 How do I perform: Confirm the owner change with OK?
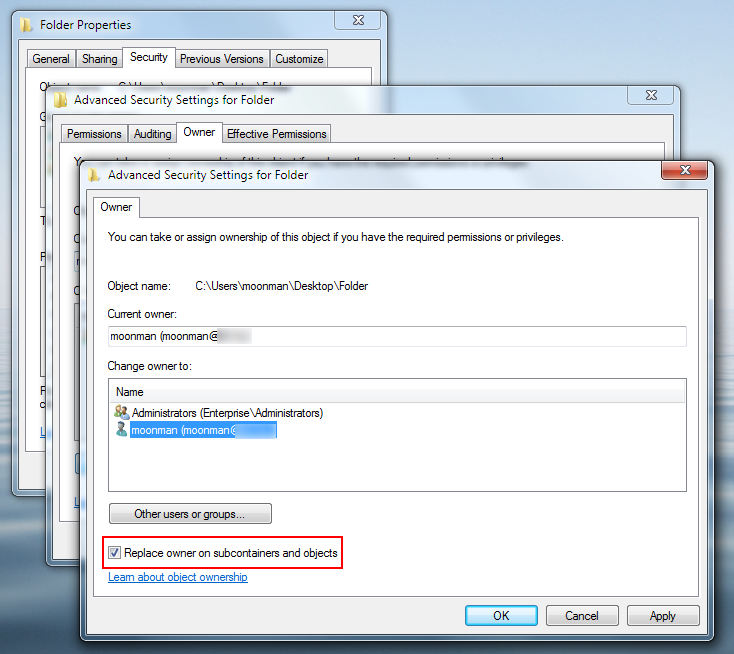pyautogui.click(x=501, y=616)
